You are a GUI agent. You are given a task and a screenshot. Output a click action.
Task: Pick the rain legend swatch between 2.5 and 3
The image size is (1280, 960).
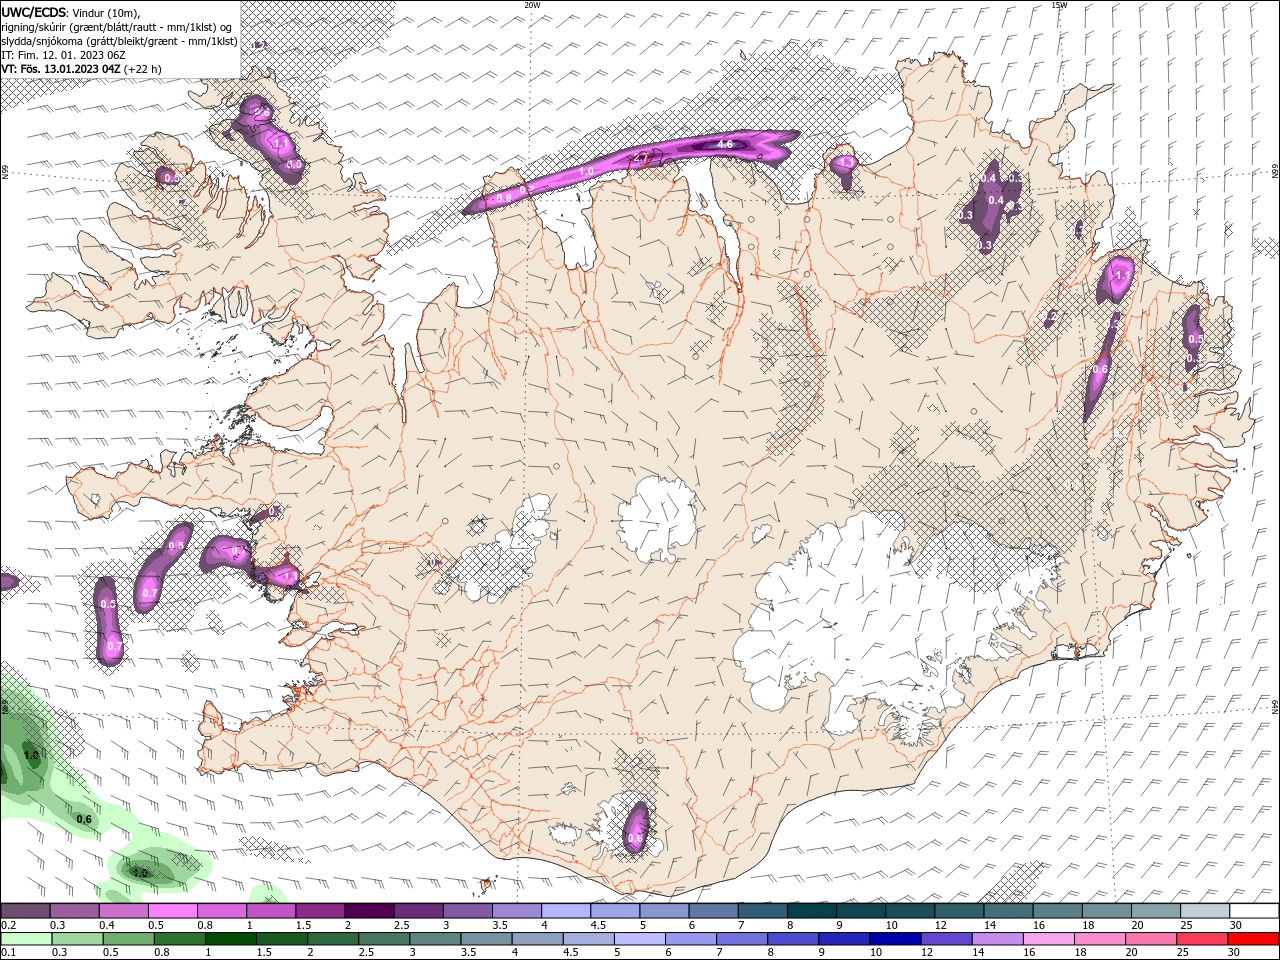383,939
